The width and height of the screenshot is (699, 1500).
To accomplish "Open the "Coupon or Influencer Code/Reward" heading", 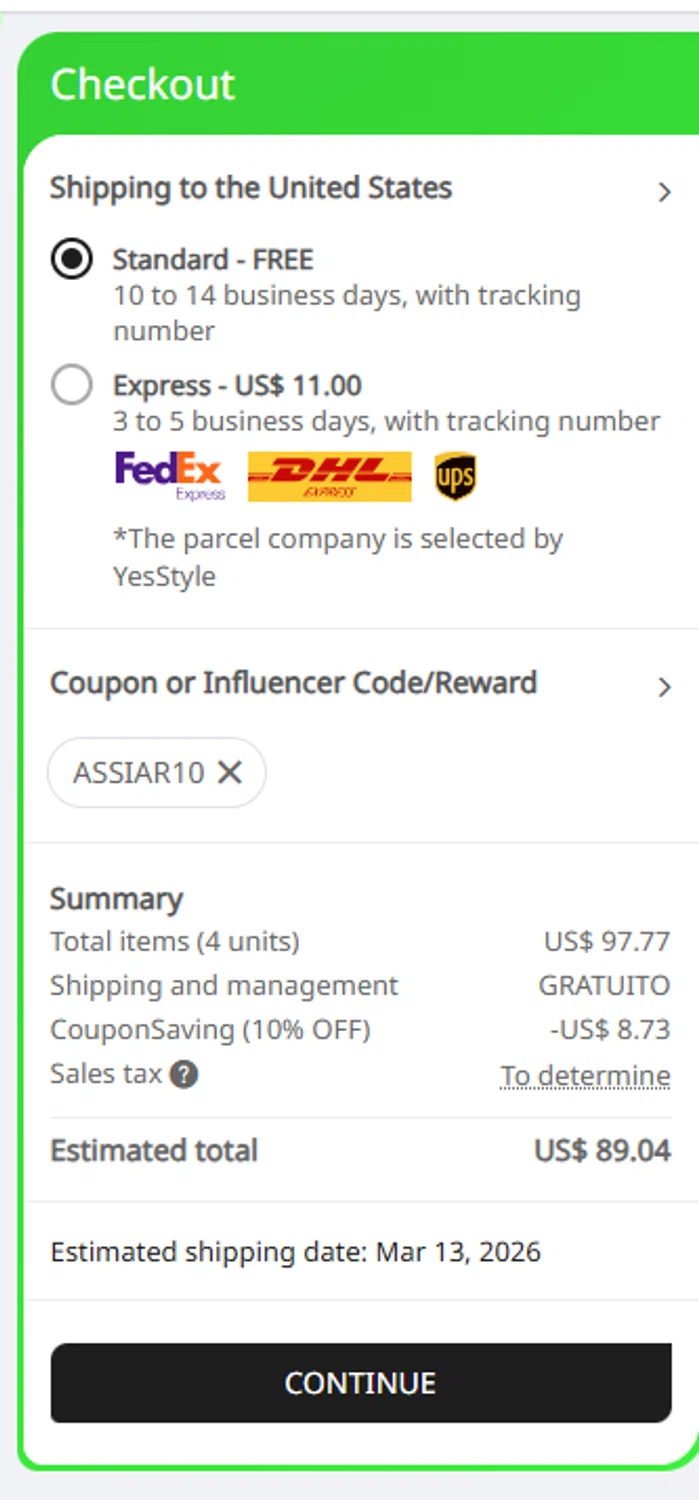I will point(293,683).
